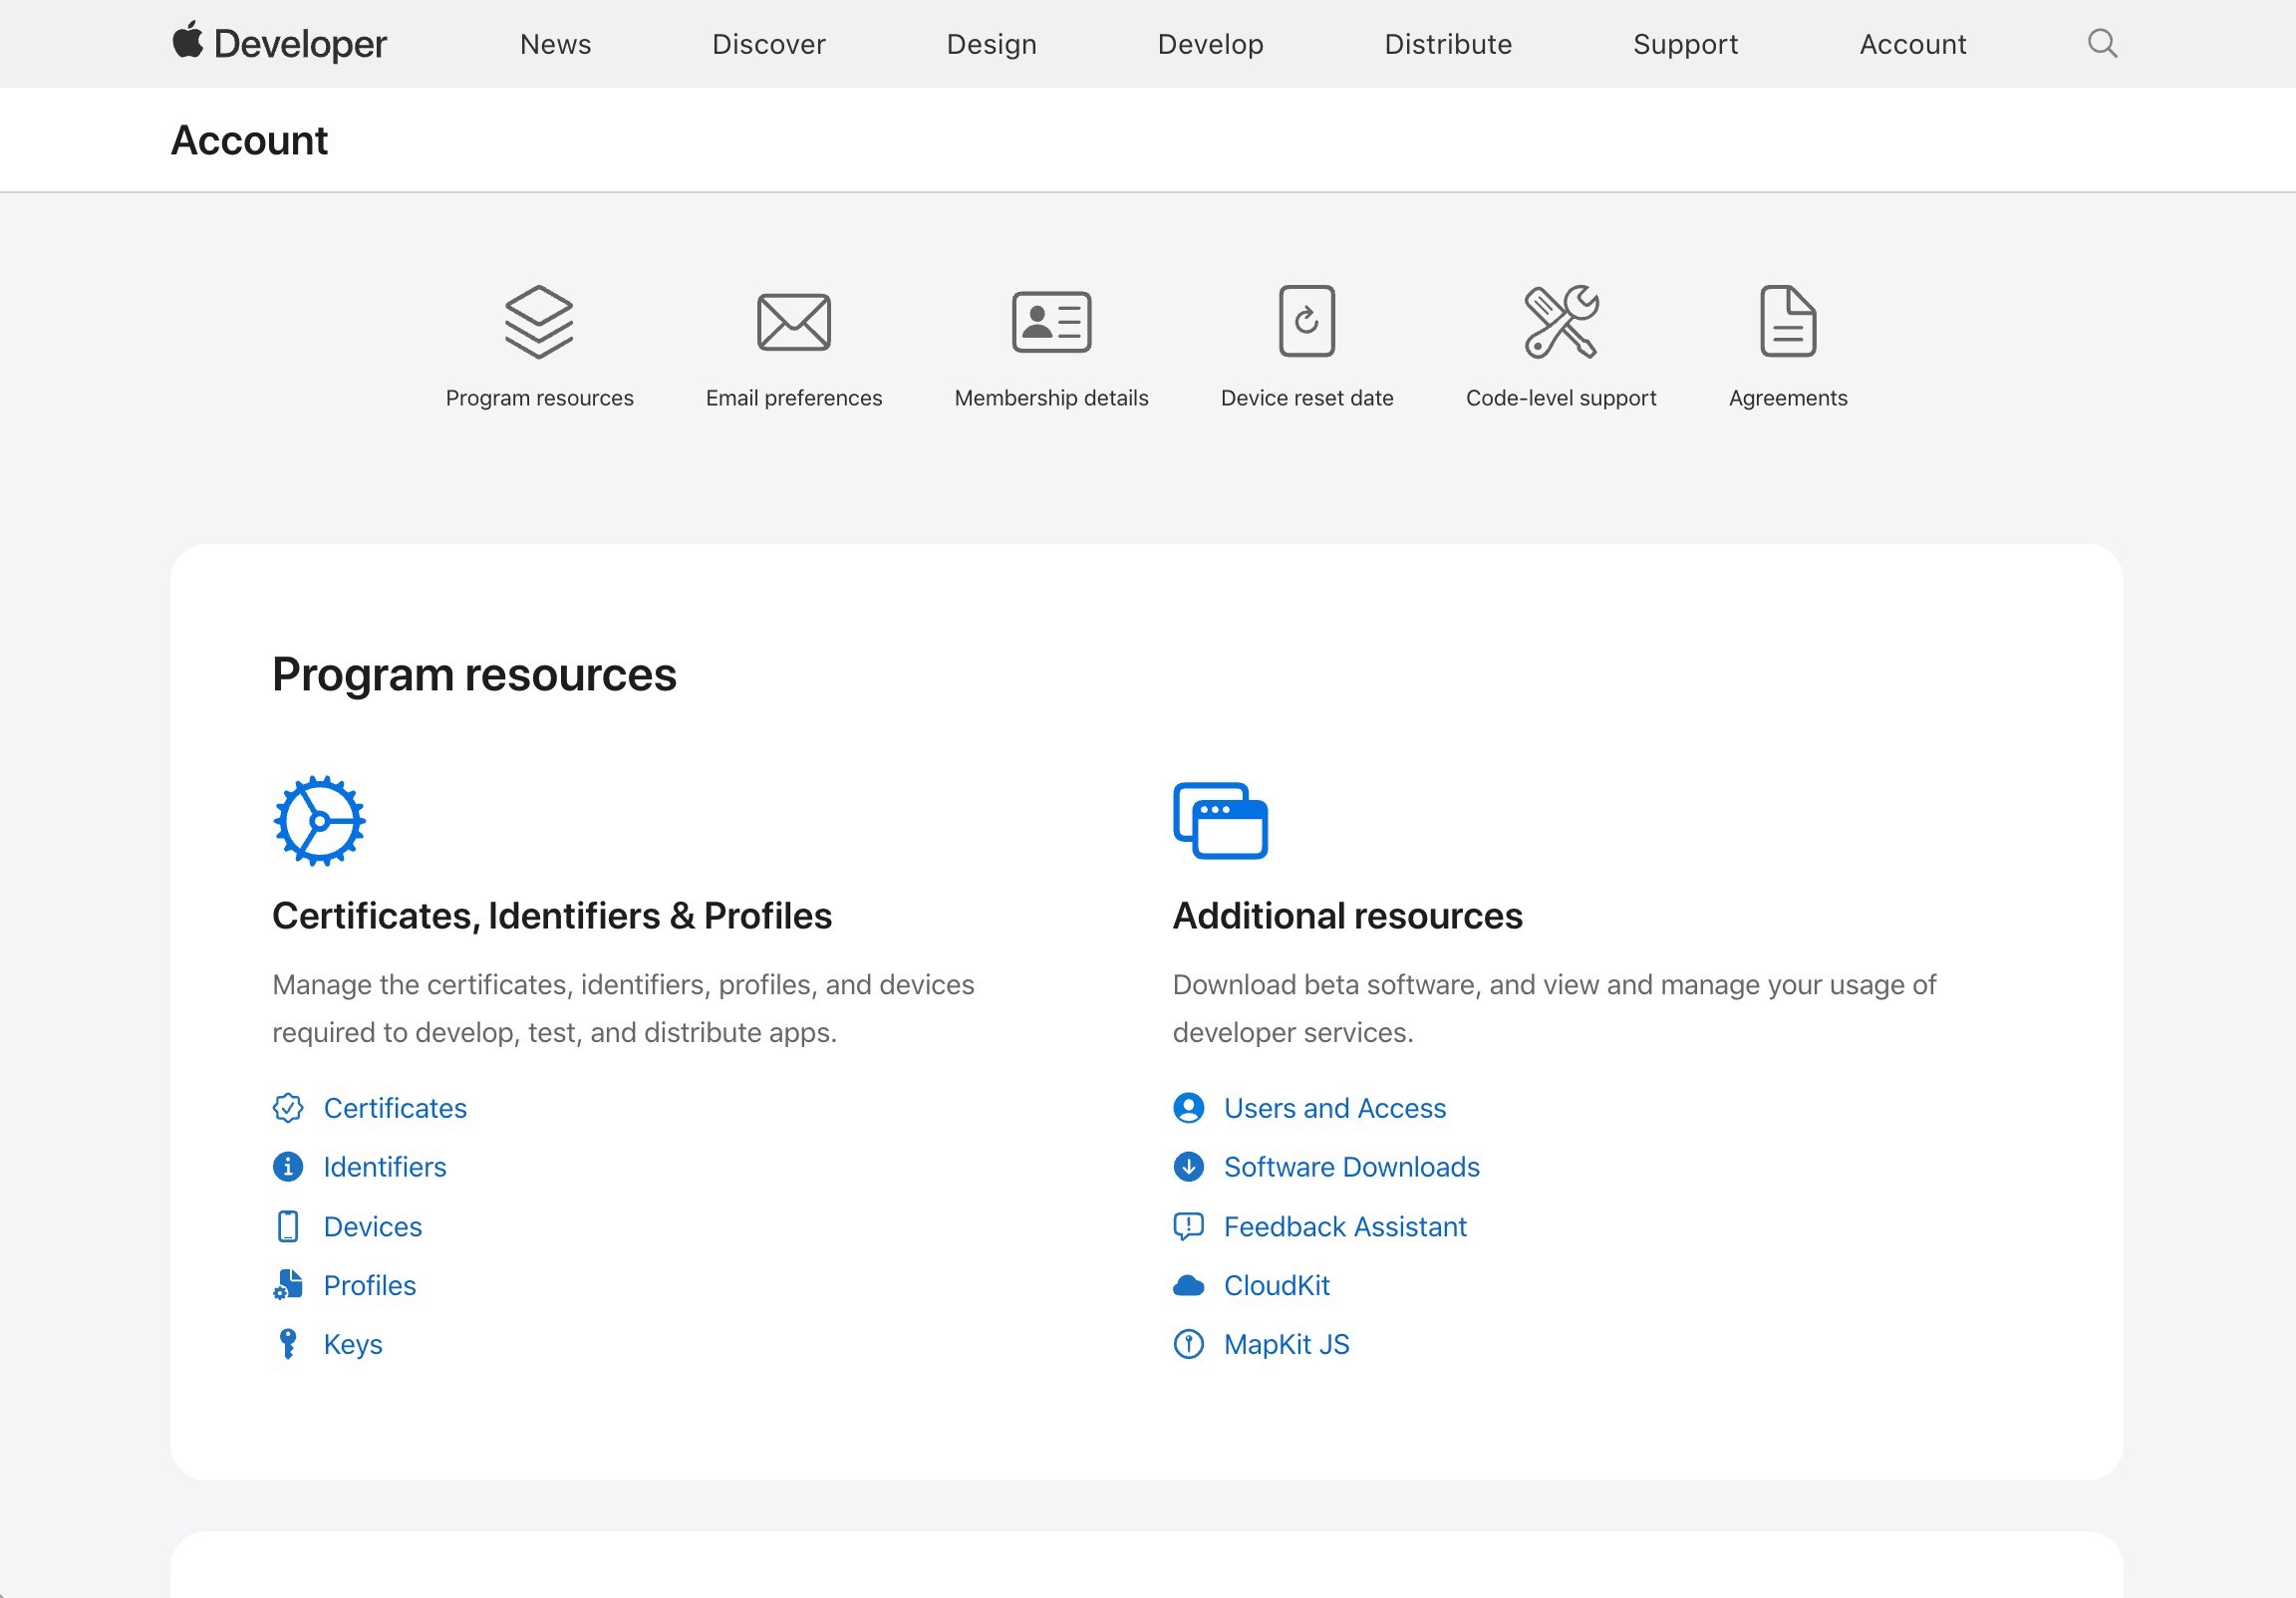Click the Additional resources windows icon
The width and height of the screenshot is (2296, 1598).
[x=1220, y=821]
